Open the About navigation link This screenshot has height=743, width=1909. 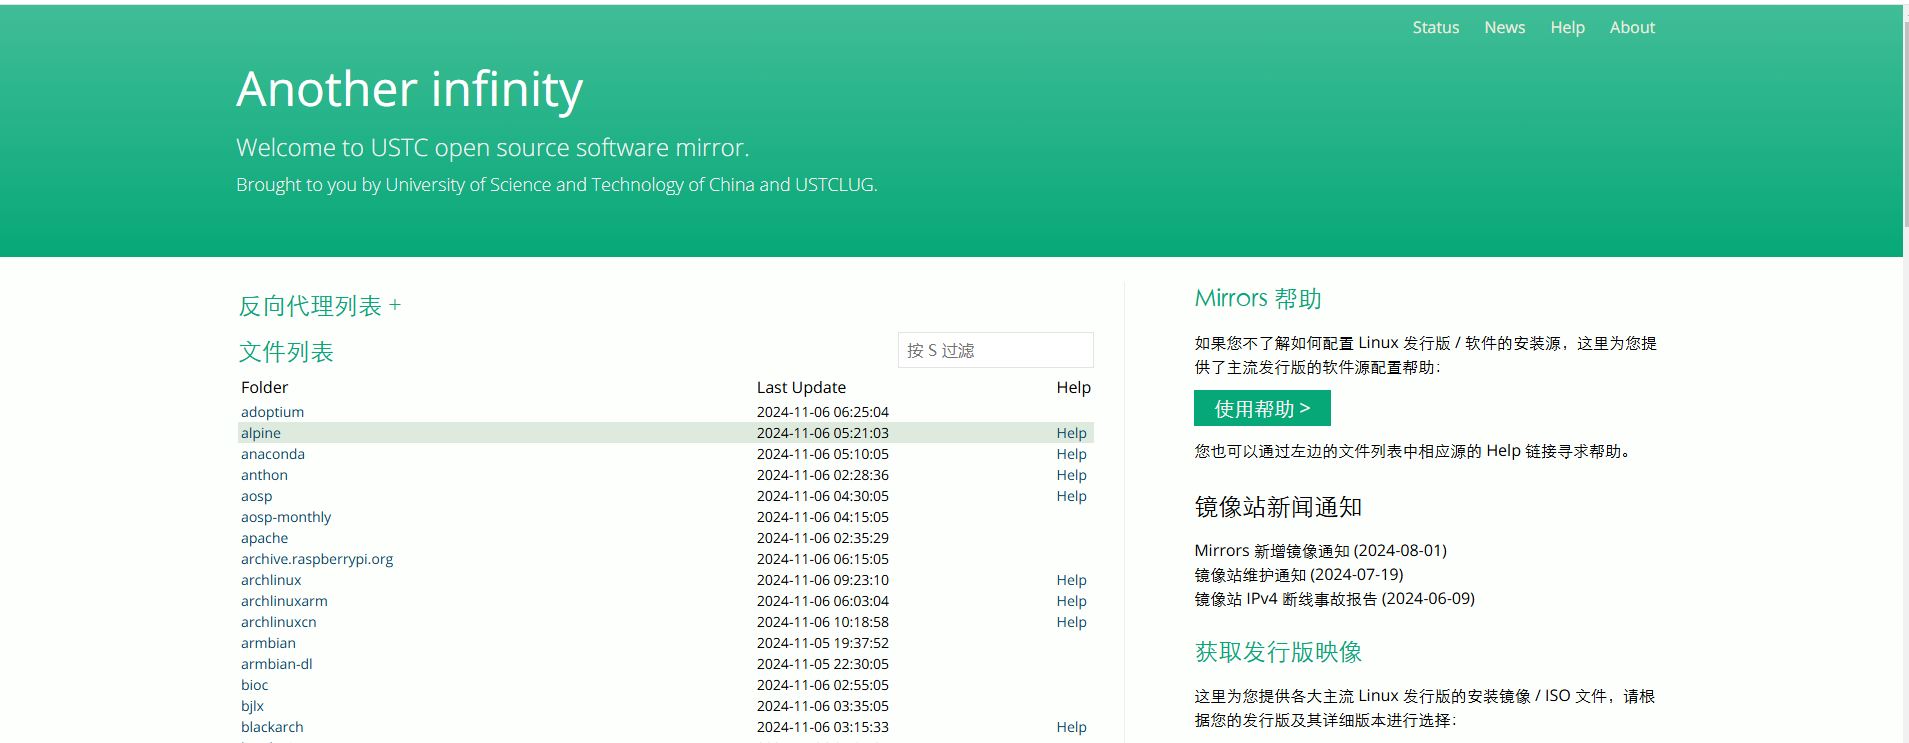tap(1632, 28)
